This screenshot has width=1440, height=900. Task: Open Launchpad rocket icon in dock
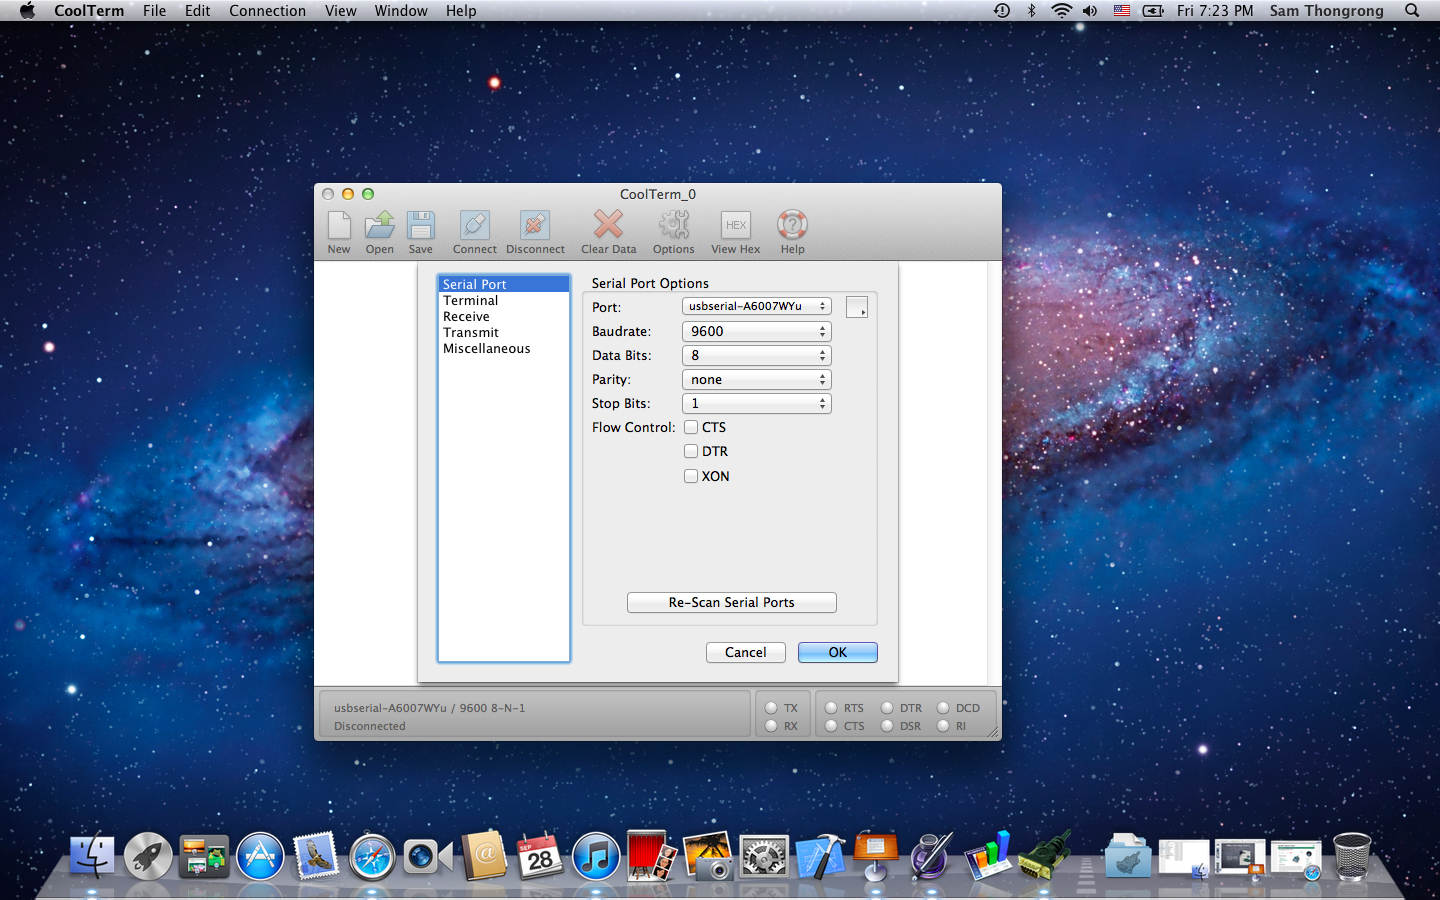[148, 857]
